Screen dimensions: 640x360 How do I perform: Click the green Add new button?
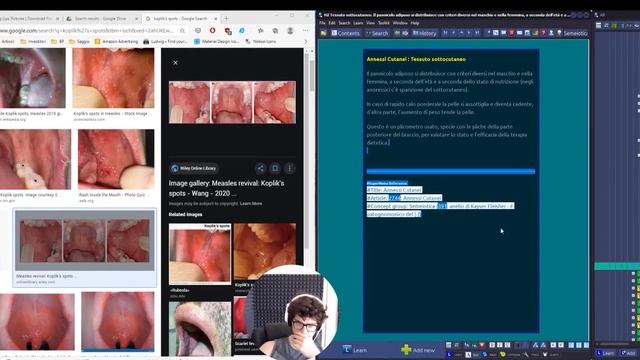418,350
